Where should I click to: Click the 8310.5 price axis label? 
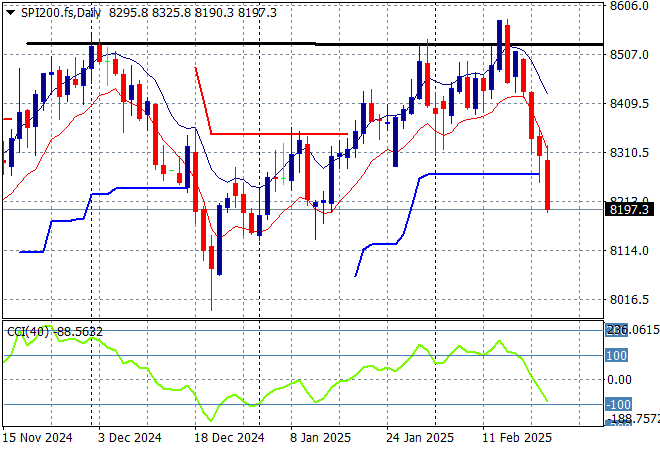tap(629, 152)
